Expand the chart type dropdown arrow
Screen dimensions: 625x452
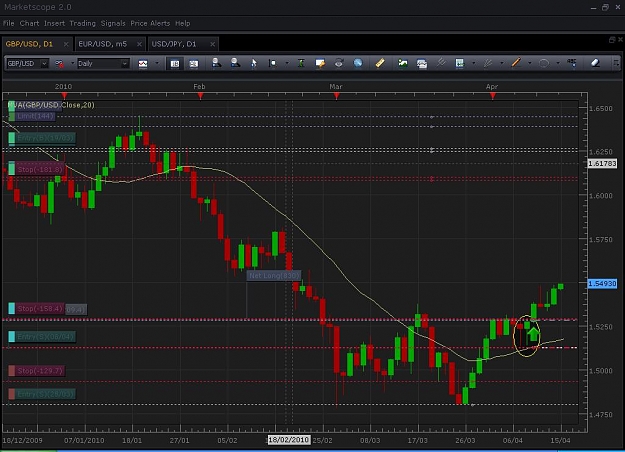click(157, 63)
